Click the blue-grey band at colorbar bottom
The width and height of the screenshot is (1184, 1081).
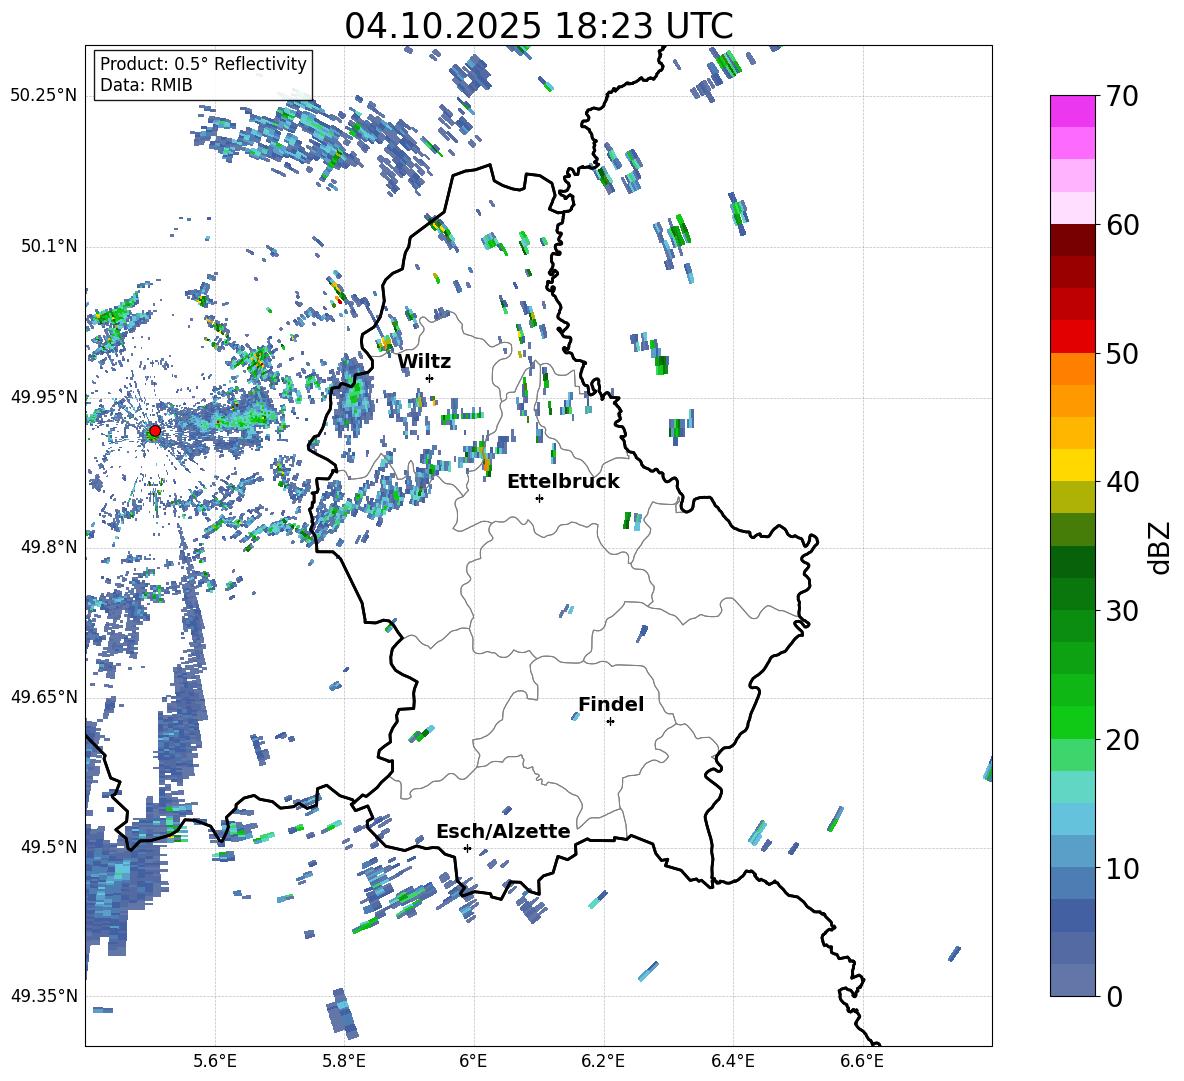tap(1072, 980)
